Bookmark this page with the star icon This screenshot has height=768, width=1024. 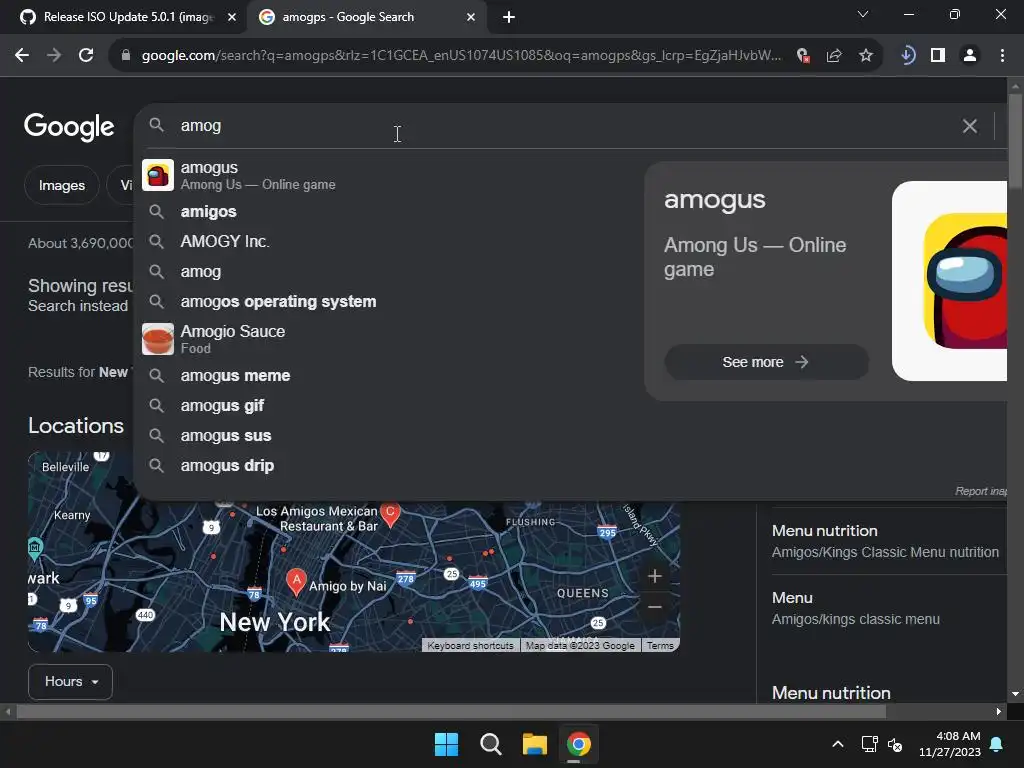point(866,56)
